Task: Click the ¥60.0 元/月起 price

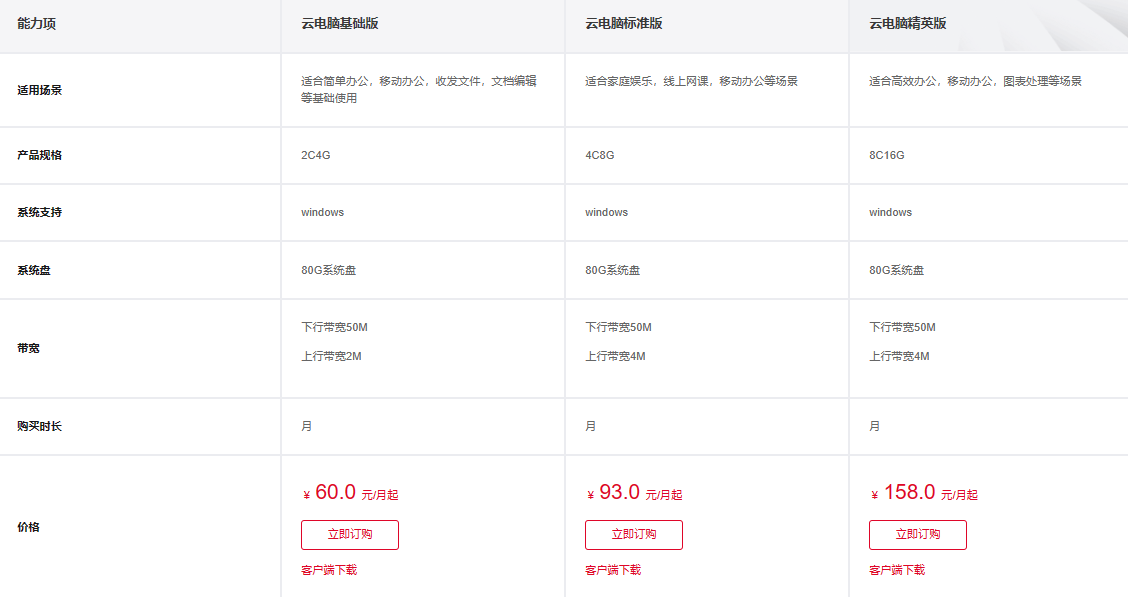Action: point(350,493)
